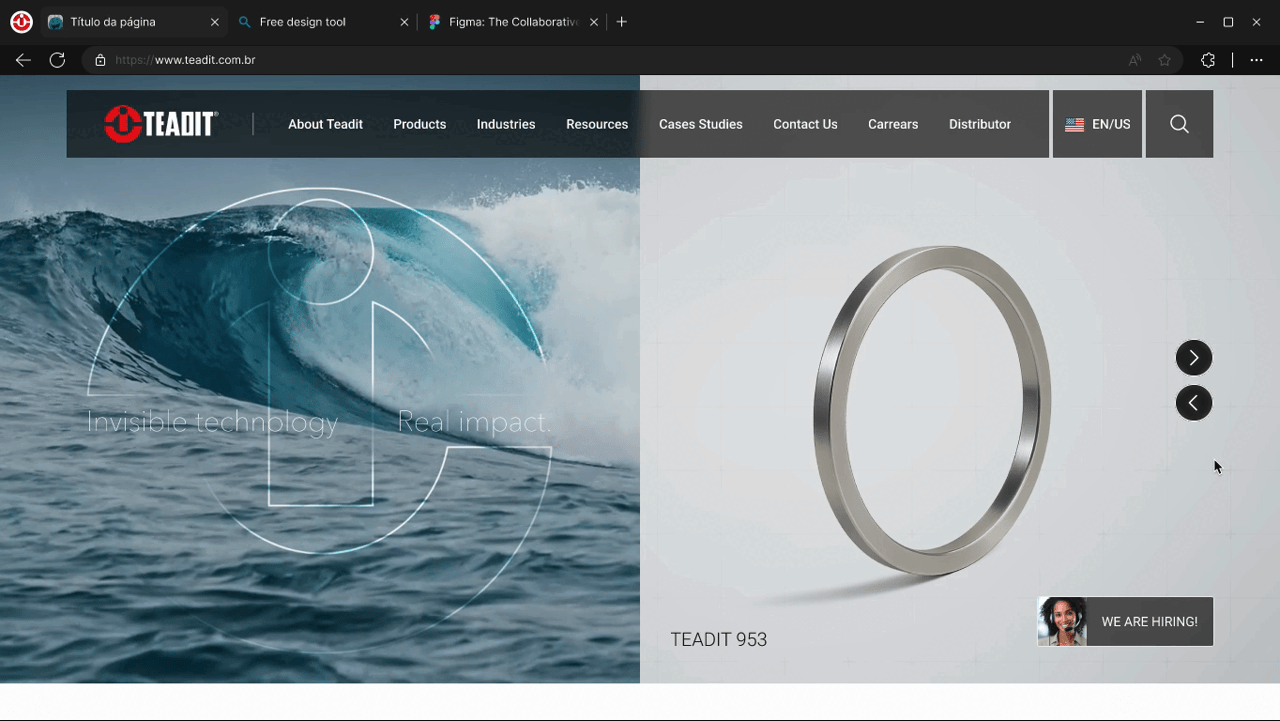Add page to favorites star
Viewport: 1280px width, 721px height.
(x=1165, y=60)
